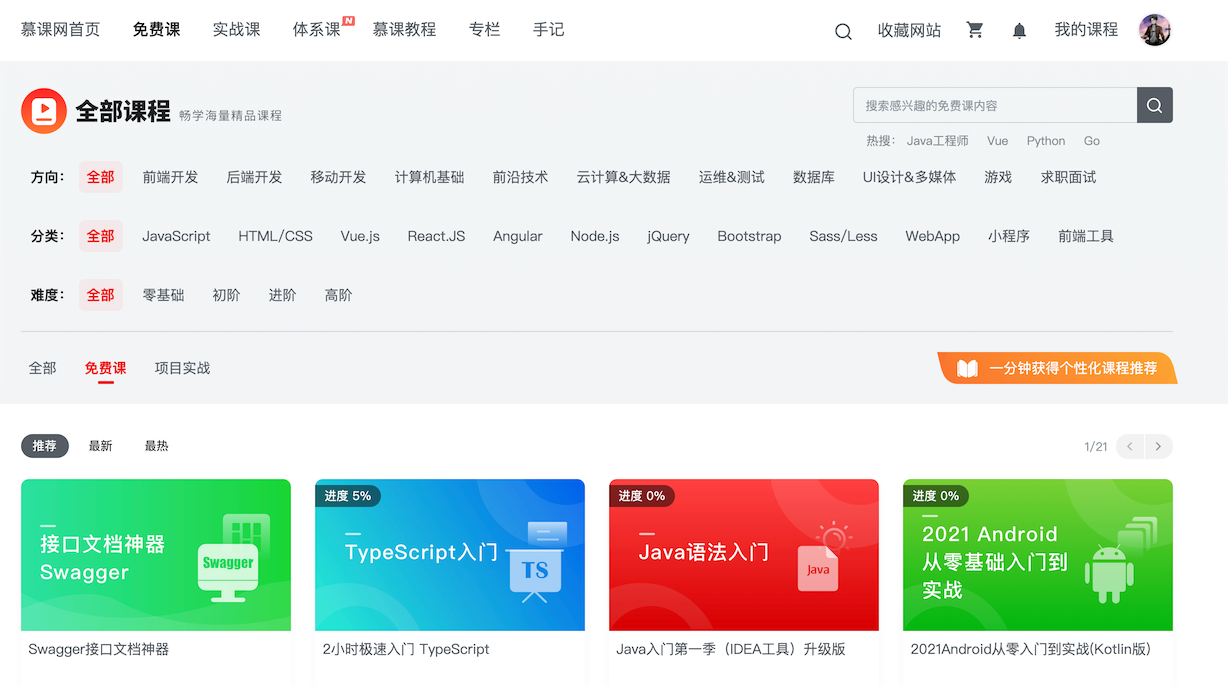Sort courses by 最热
This screenshot has width=1228, height=687.
157,446
